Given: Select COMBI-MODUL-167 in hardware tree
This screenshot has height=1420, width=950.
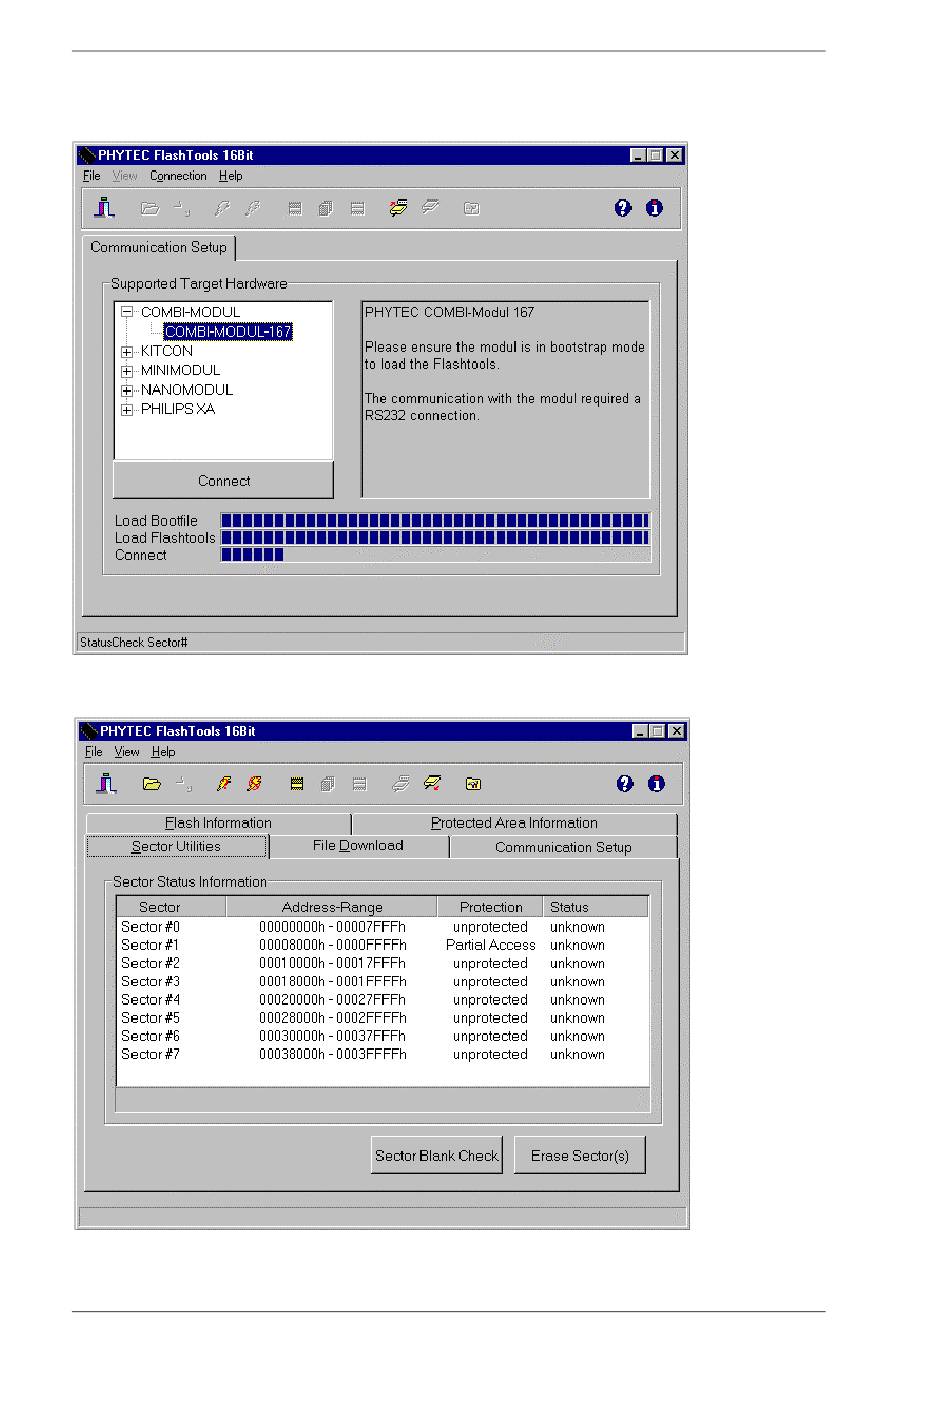Looking at the screenshot, I should [228, 332].
